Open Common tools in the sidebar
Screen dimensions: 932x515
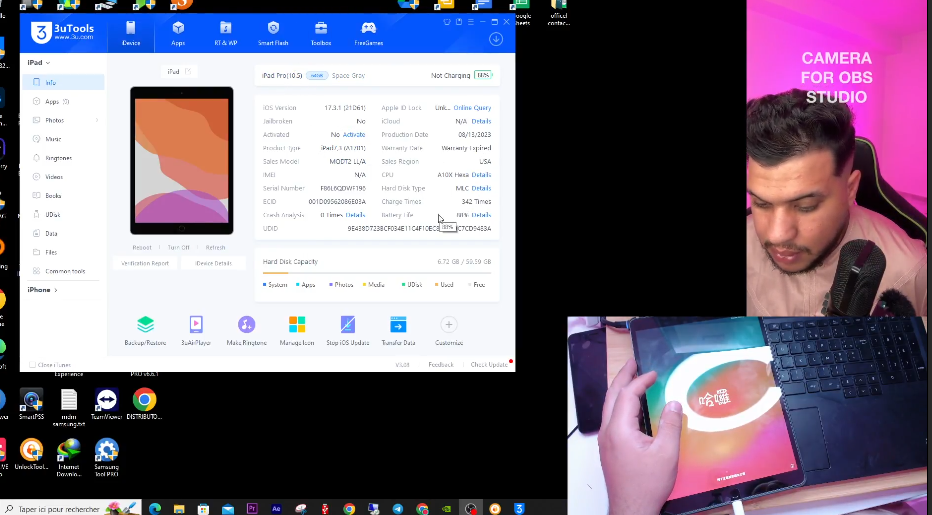tap(64, 271)
